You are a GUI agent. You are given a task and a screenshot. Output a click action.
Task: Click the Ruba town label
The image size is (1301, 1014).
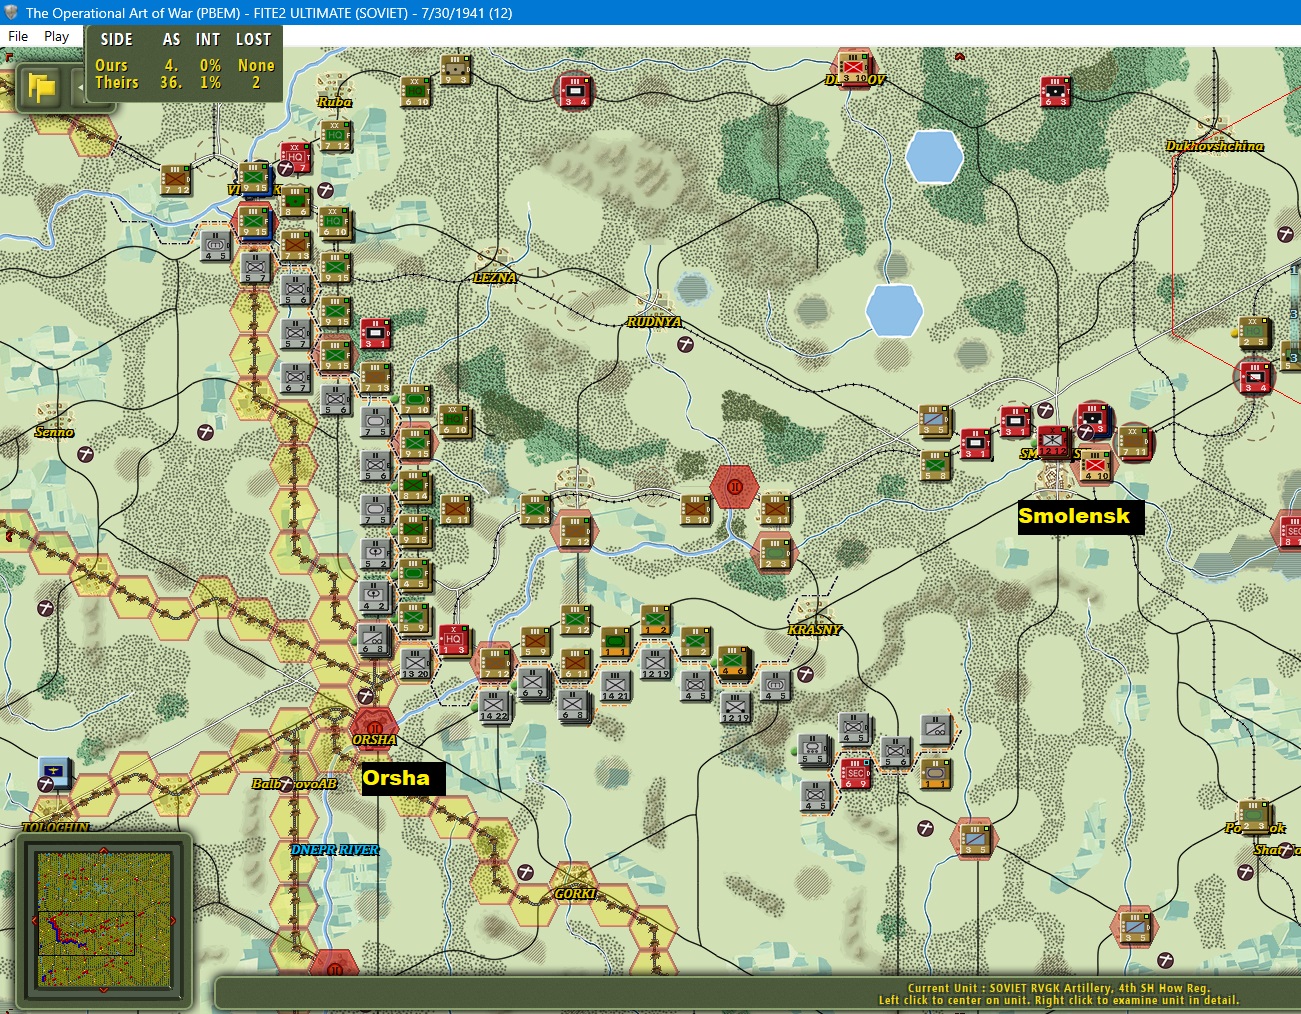click(x=335, y=102)
